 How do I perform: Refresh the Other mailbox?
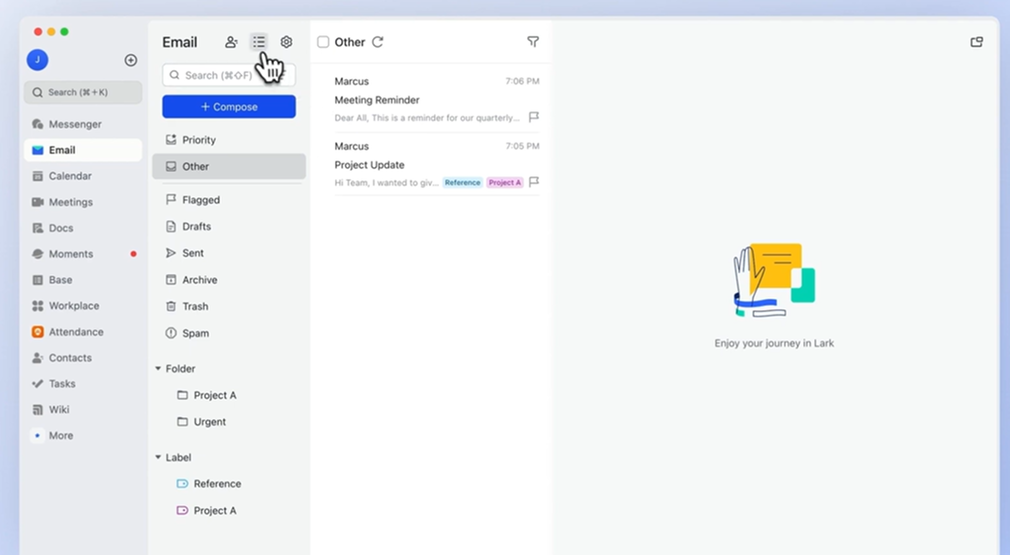coord(378,42)
